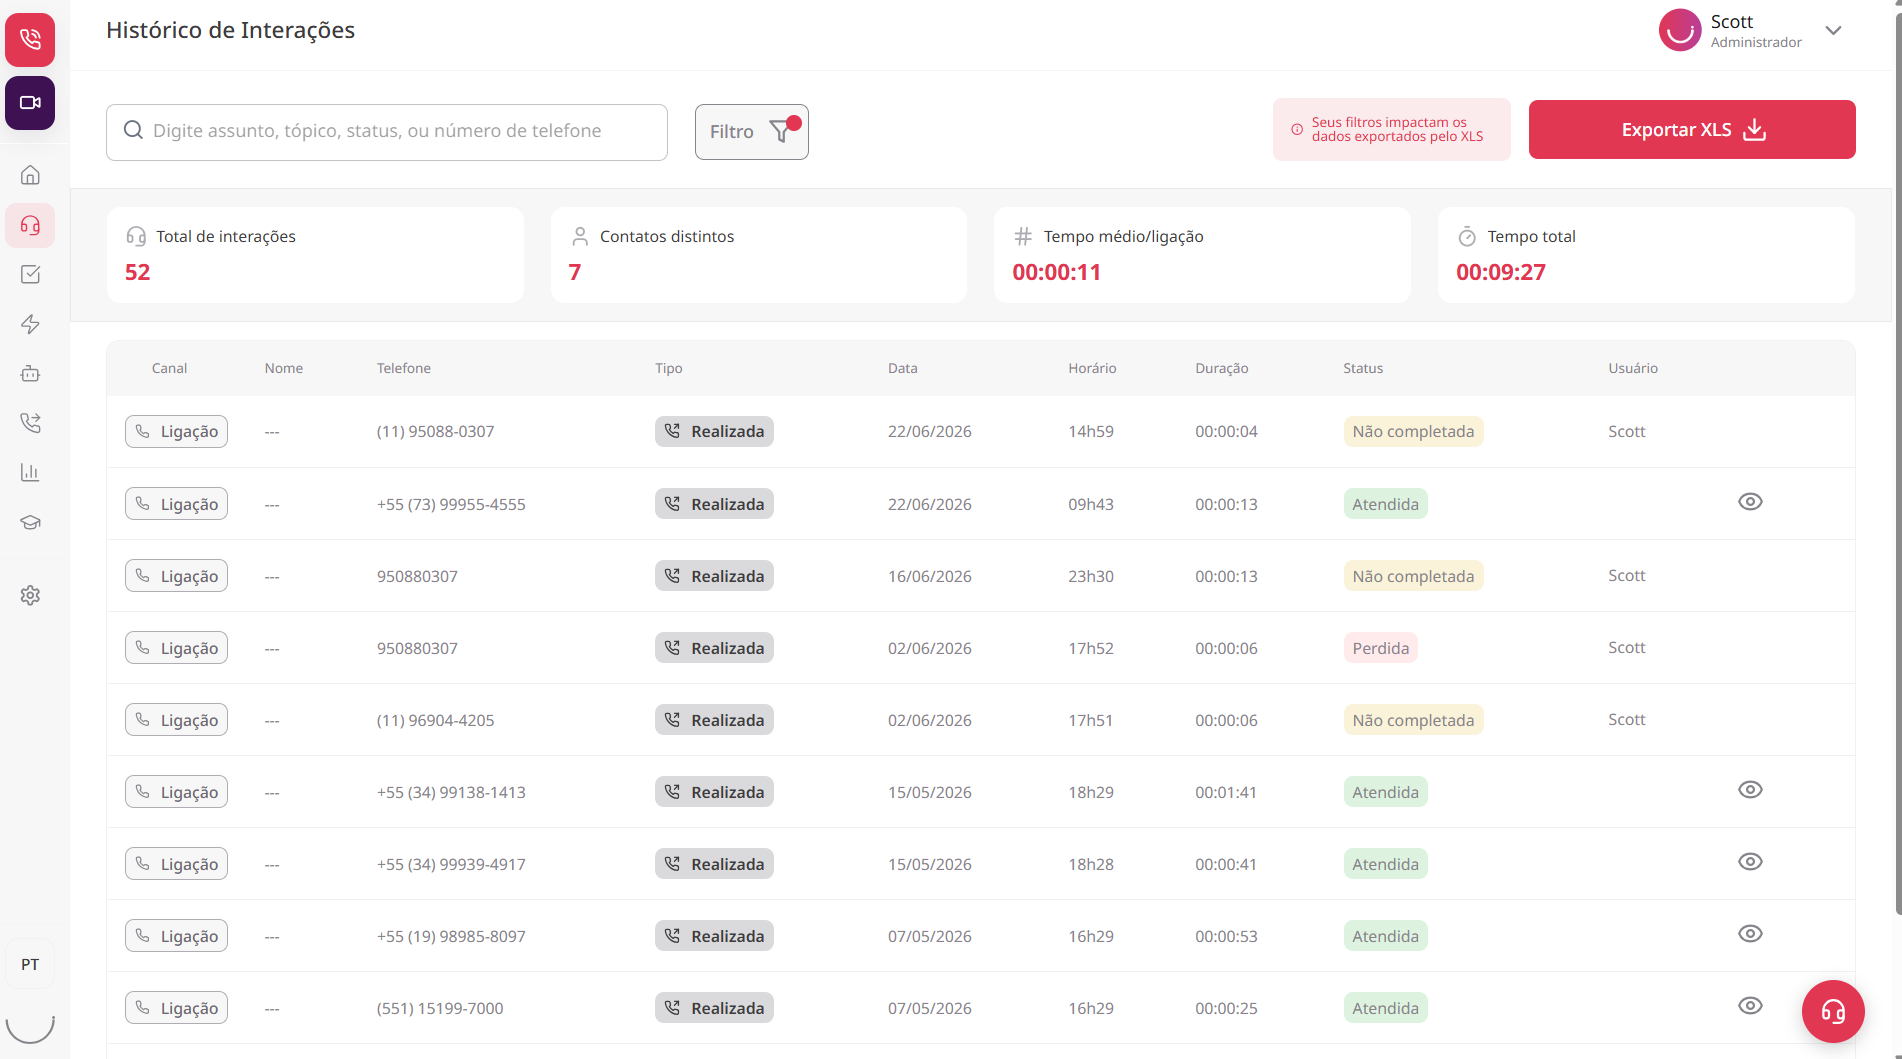The height and width of the screenshot is (1059, 1902).
Task: Open the robot bot sidebar icon
Action: pos(30,373)
